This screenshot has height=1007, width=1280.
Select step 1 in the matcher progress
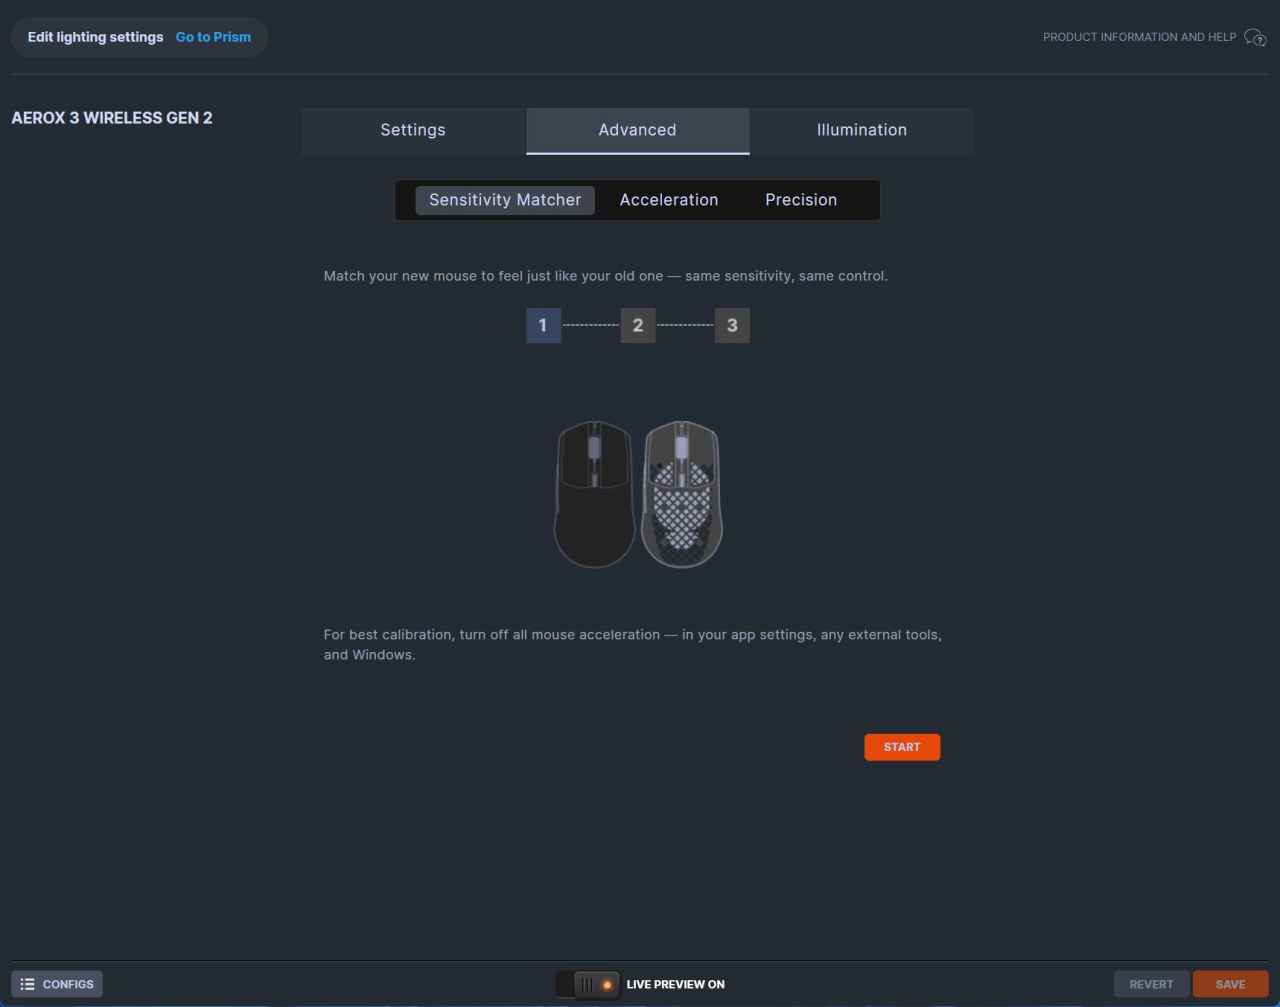543,325
